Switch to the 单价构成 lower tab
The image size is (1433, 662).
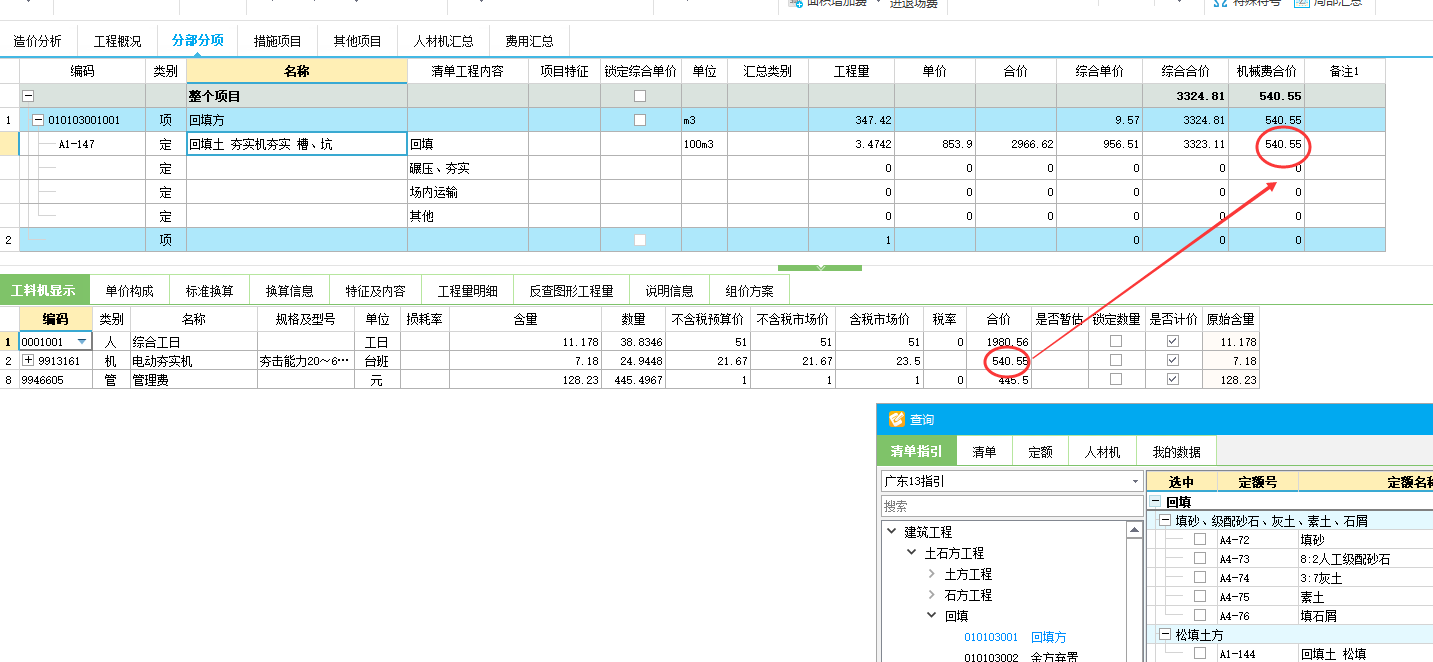[130, 291]
